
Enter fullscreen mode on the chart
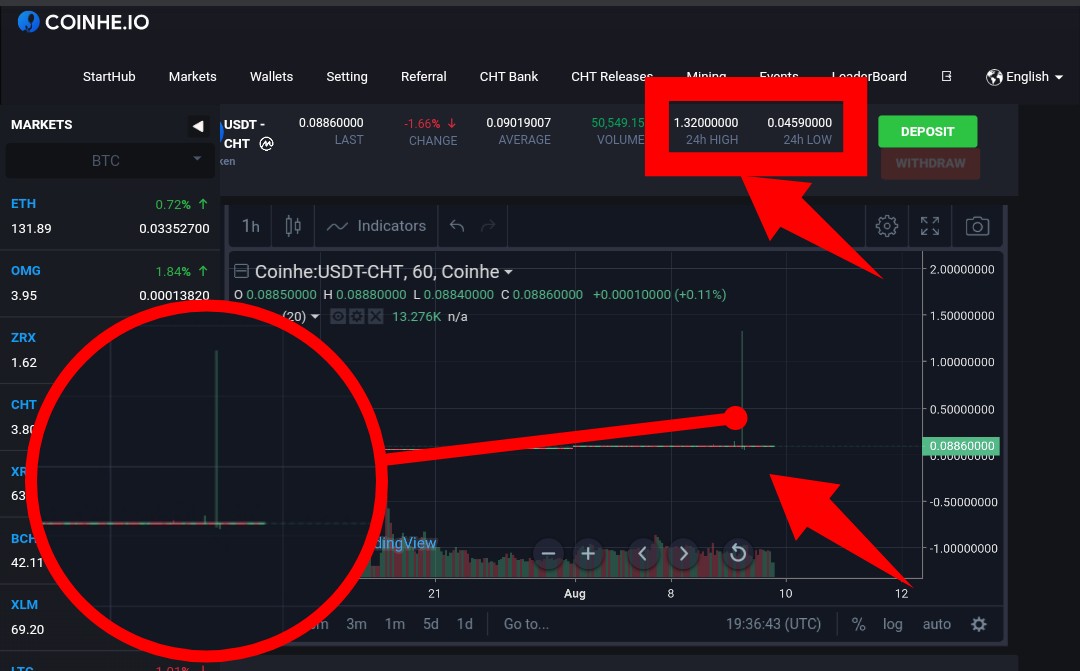tap(929, 226)
